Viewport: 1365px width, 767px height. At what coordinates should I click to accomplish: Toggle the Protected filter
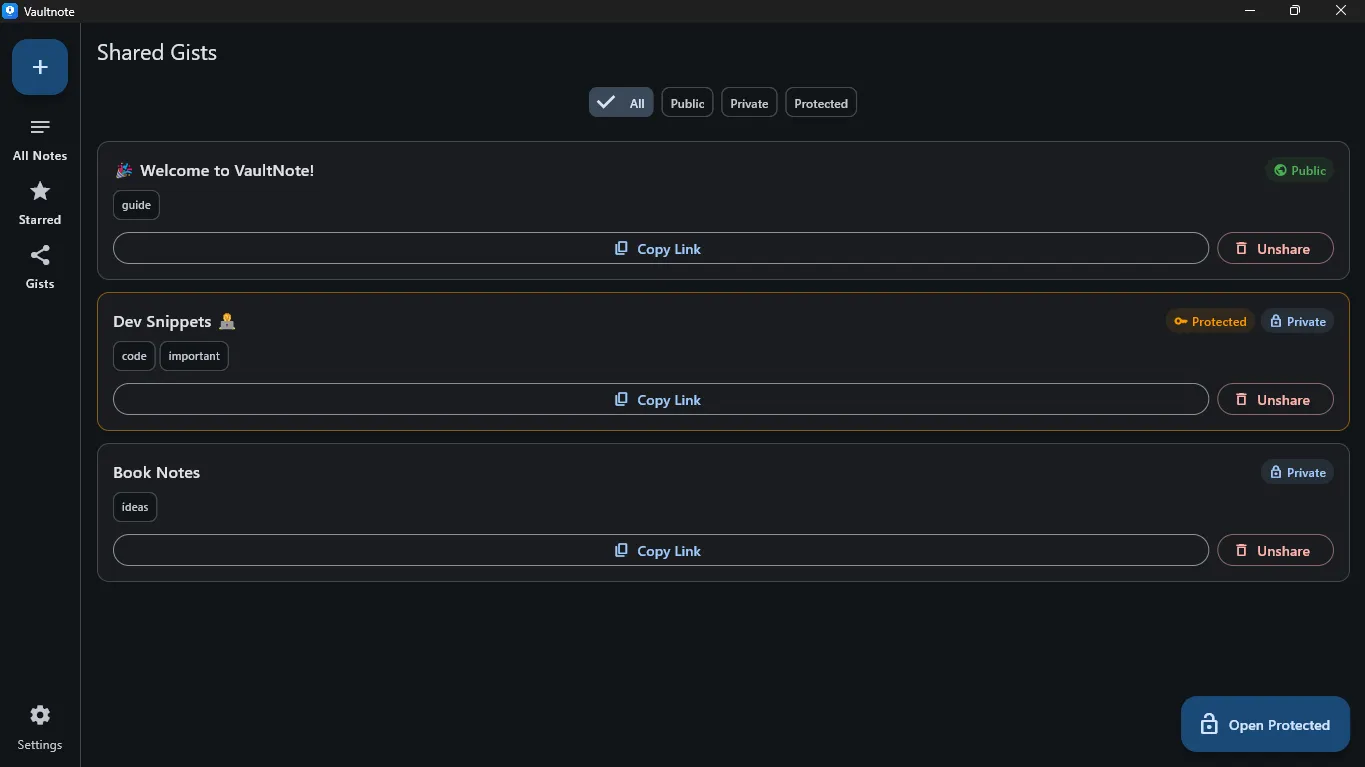(820, 102)
